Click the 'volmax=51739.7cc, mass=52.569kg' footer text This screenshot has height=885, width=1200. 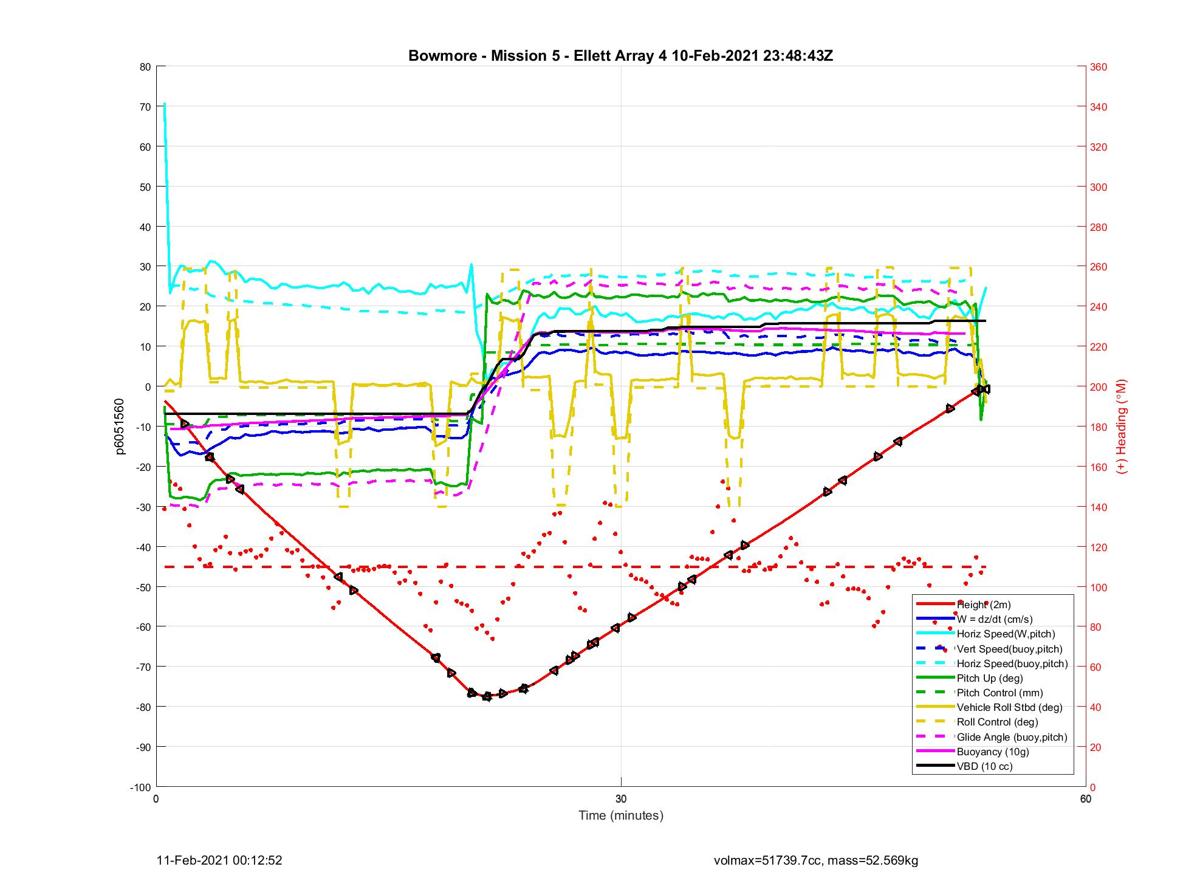[x=816, y=860]
